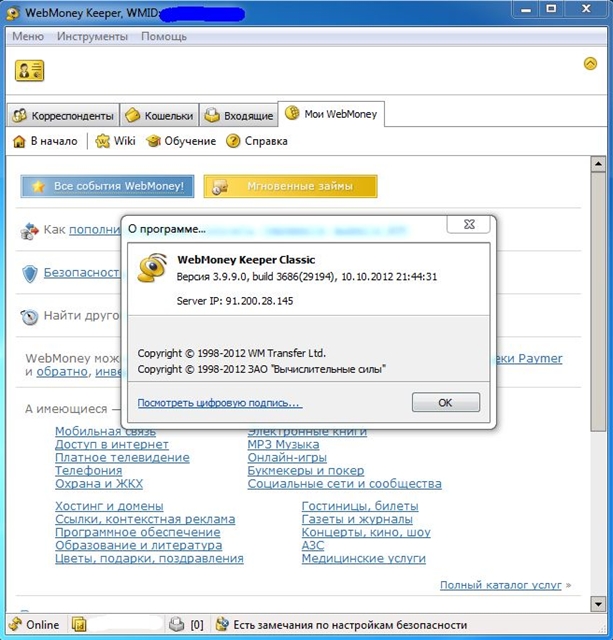Open Хостинг и домены link
This screenshot has width=613, height=640.
point(109,506)
